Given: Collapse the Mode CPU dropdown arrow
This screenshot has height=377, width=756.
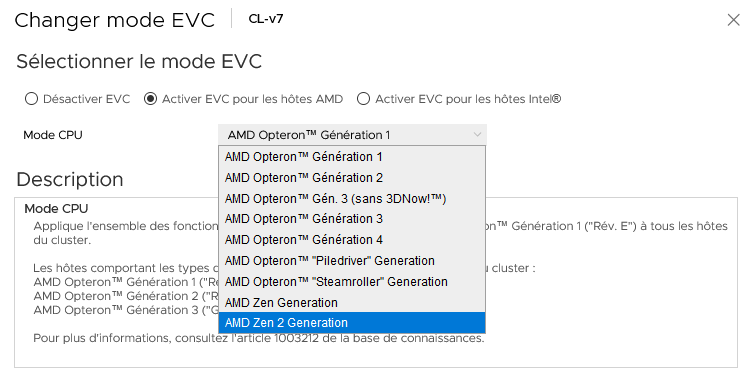Looking at the screenshot, I should [477, 135].
